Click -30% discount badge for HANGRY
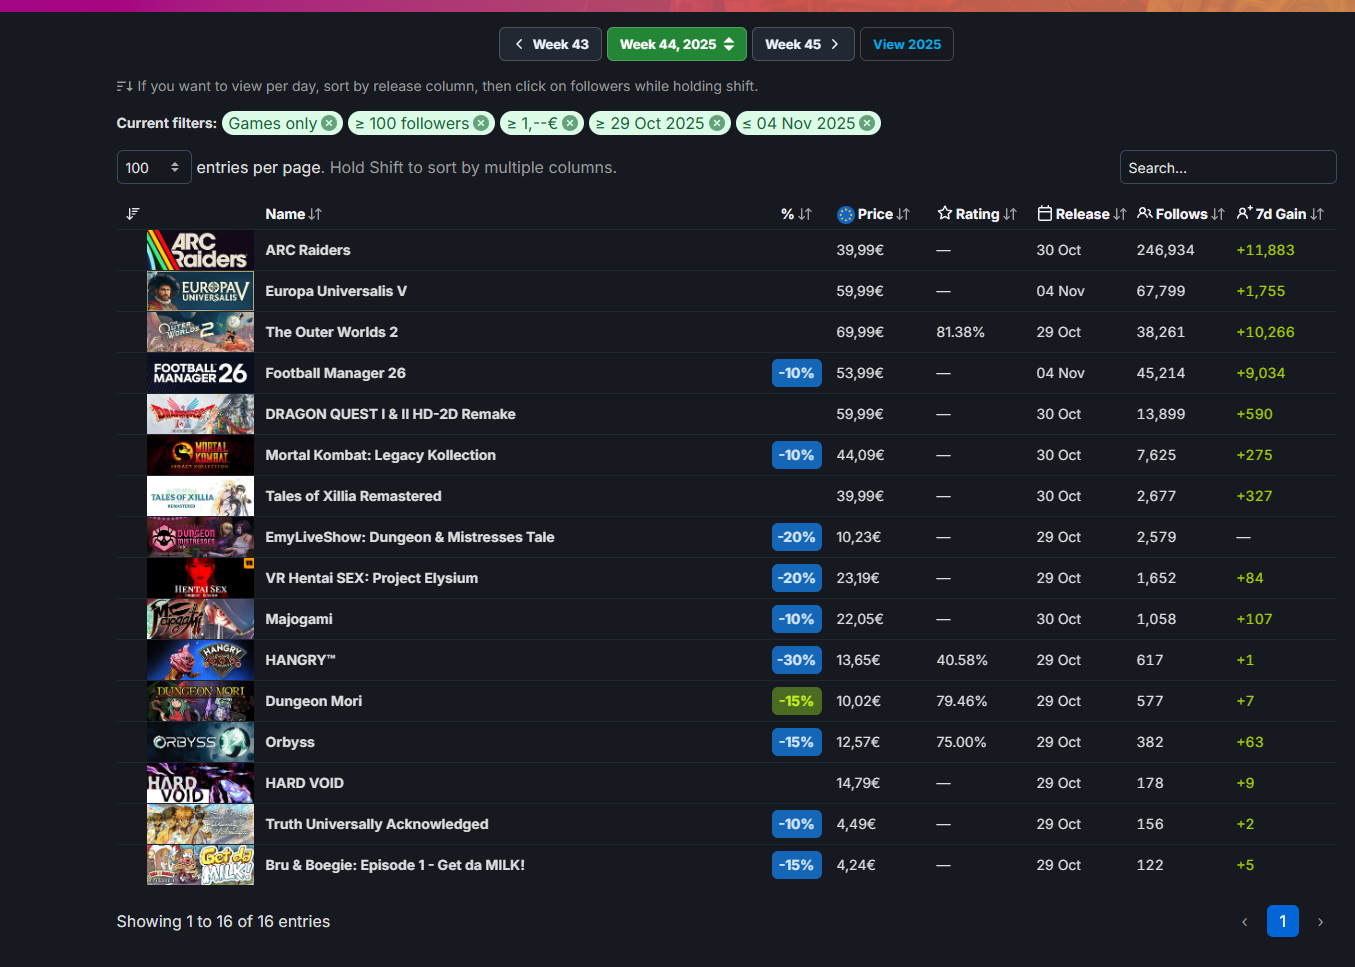 (x=797, y=660)
